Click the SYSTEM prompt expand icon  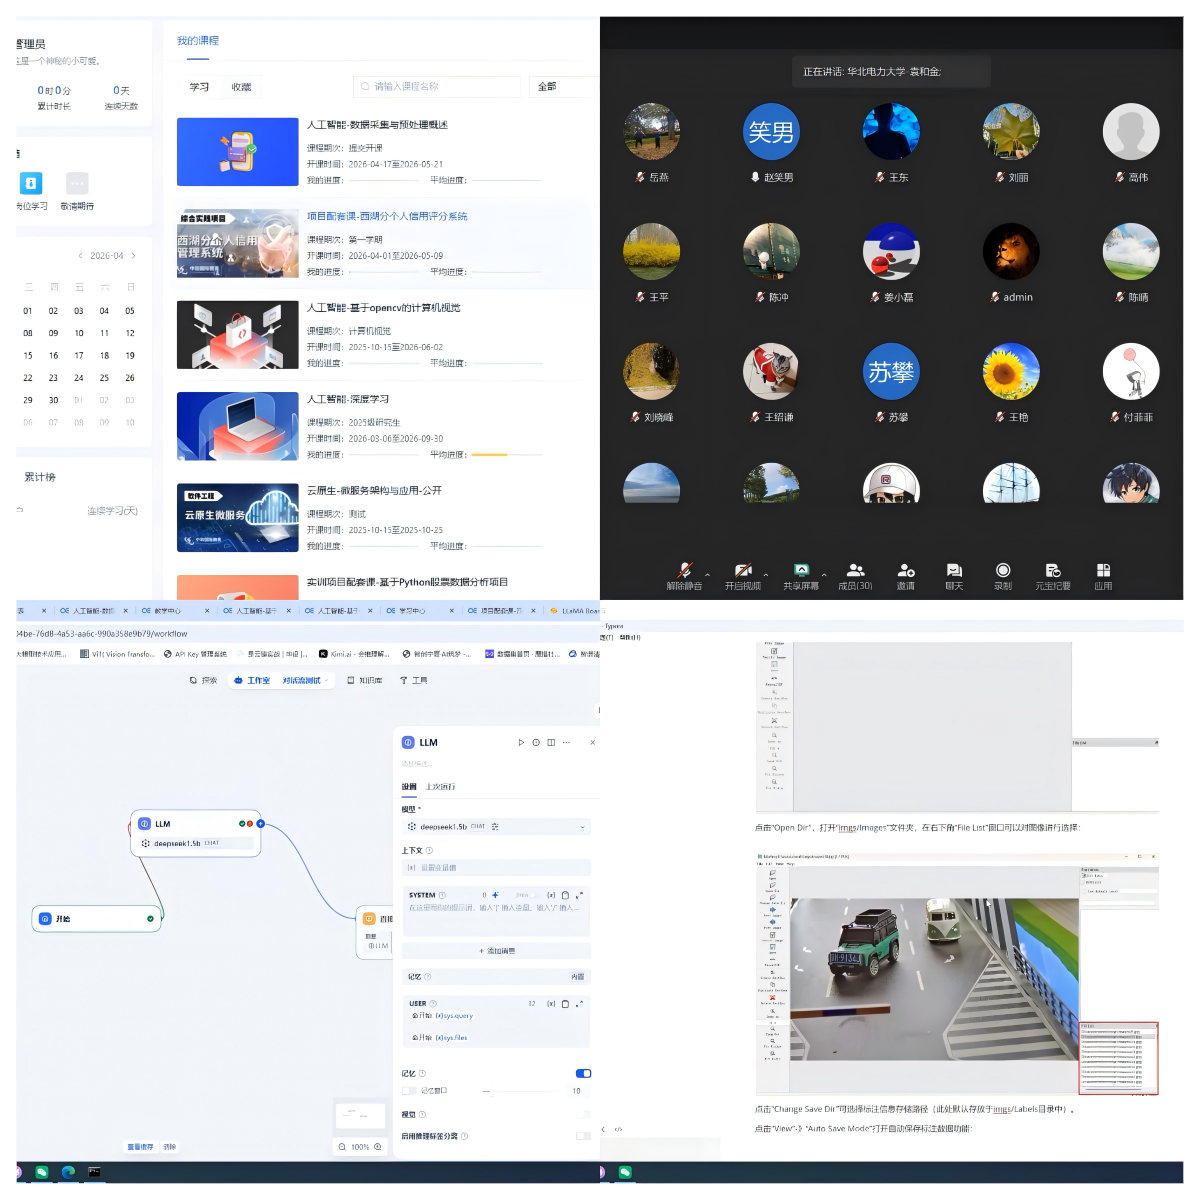coord(579,895)
